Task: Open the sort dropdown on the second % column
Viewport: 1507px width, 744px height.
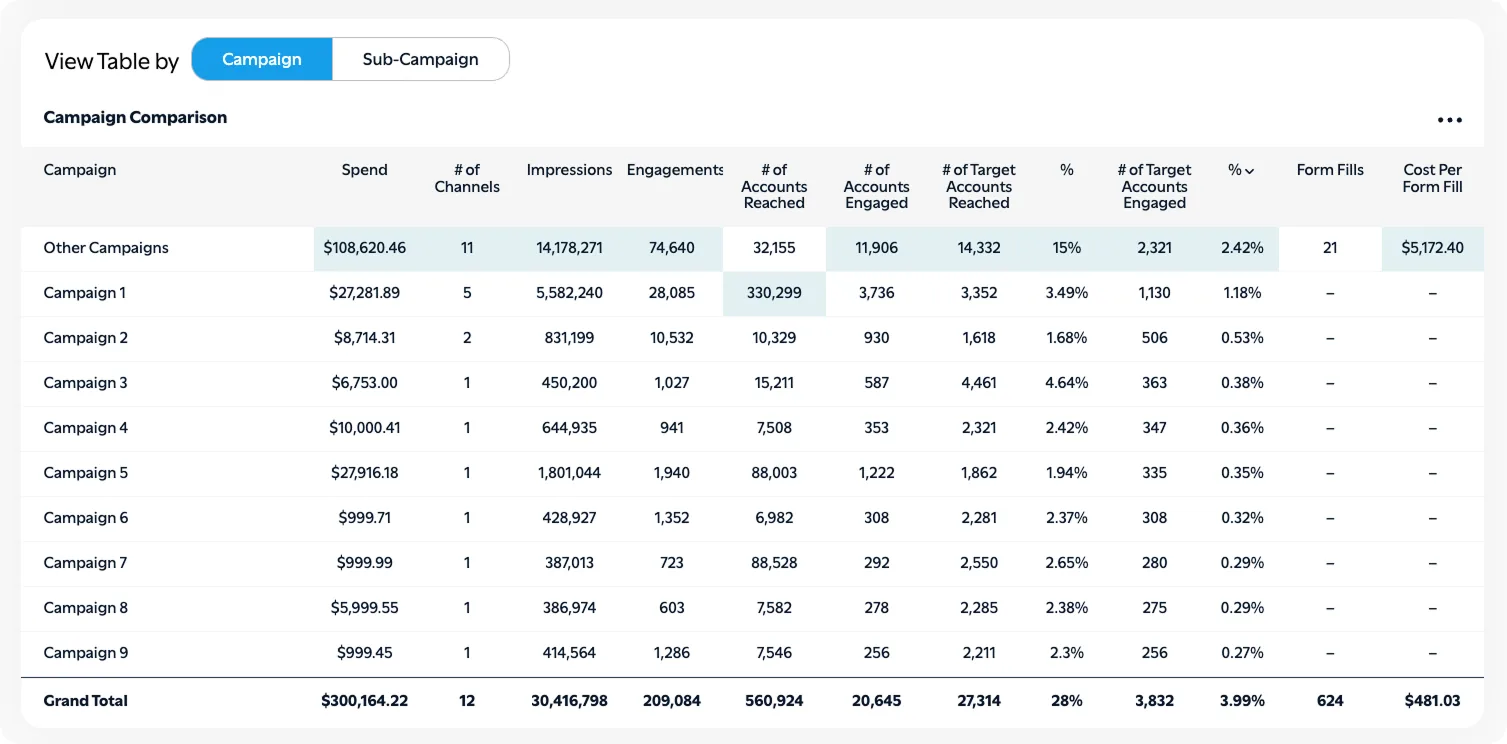Action: [x=1240, y=170]
